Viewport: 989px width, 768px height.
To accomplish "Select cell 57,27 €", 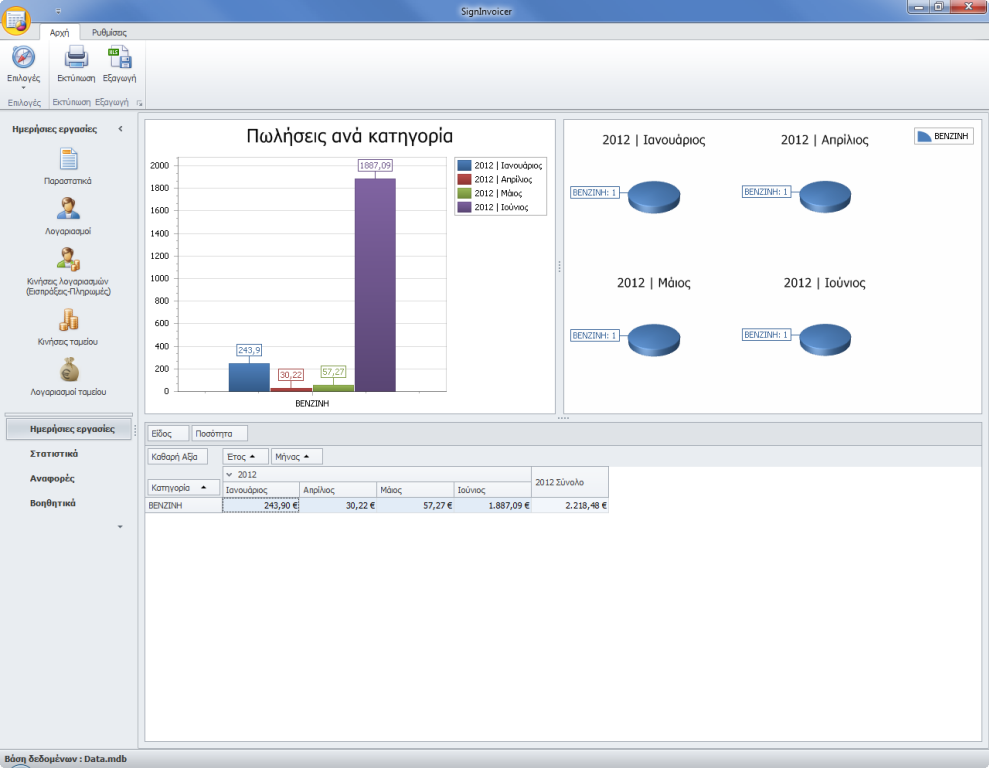I will 415,506.
